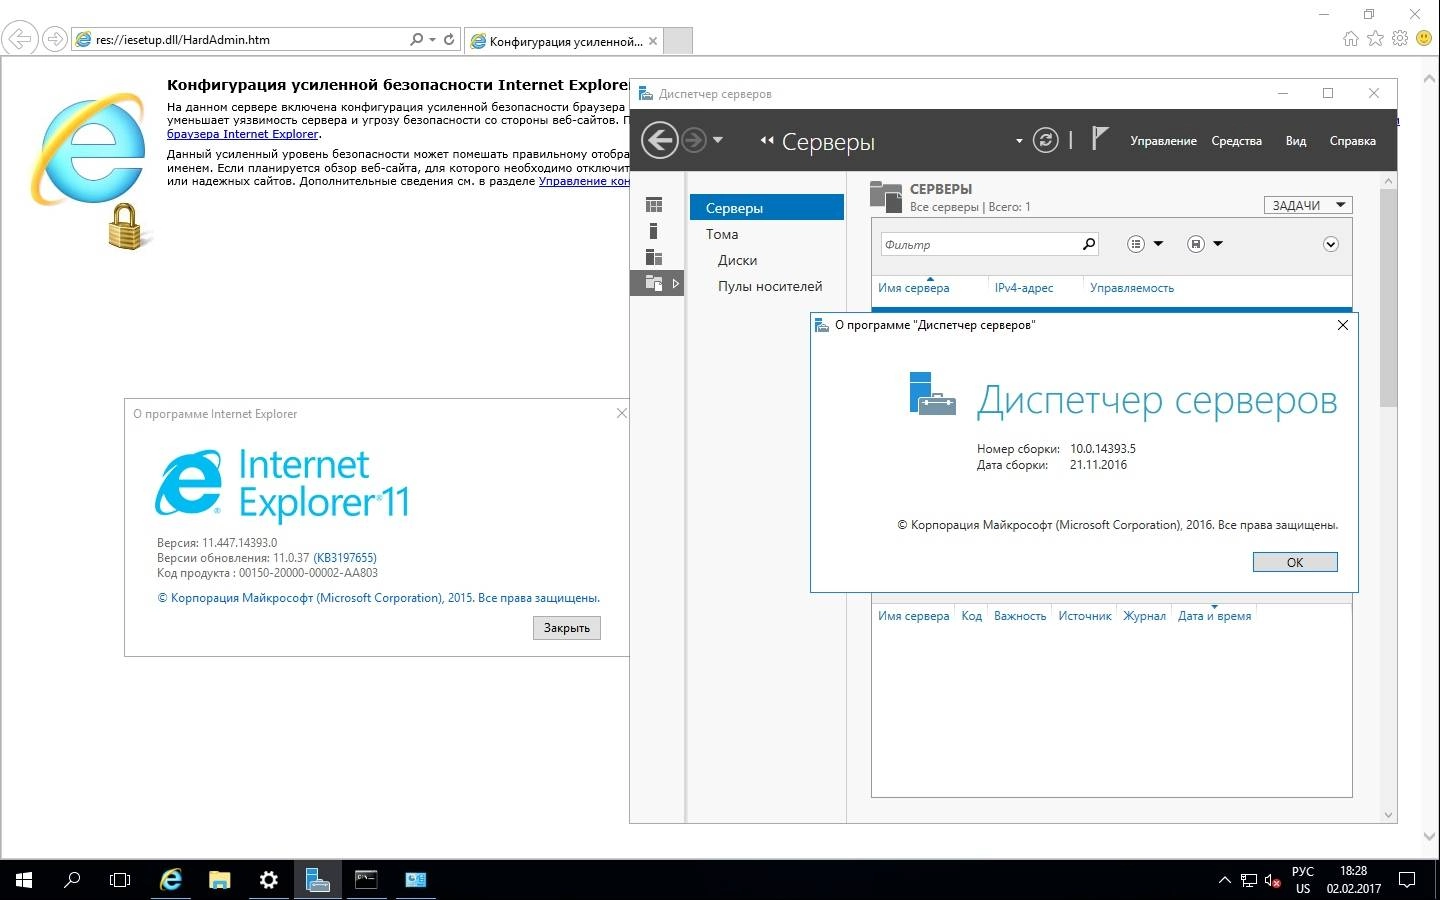
Task: Sort events by Журнал column
Action: tap(1144, 616)
